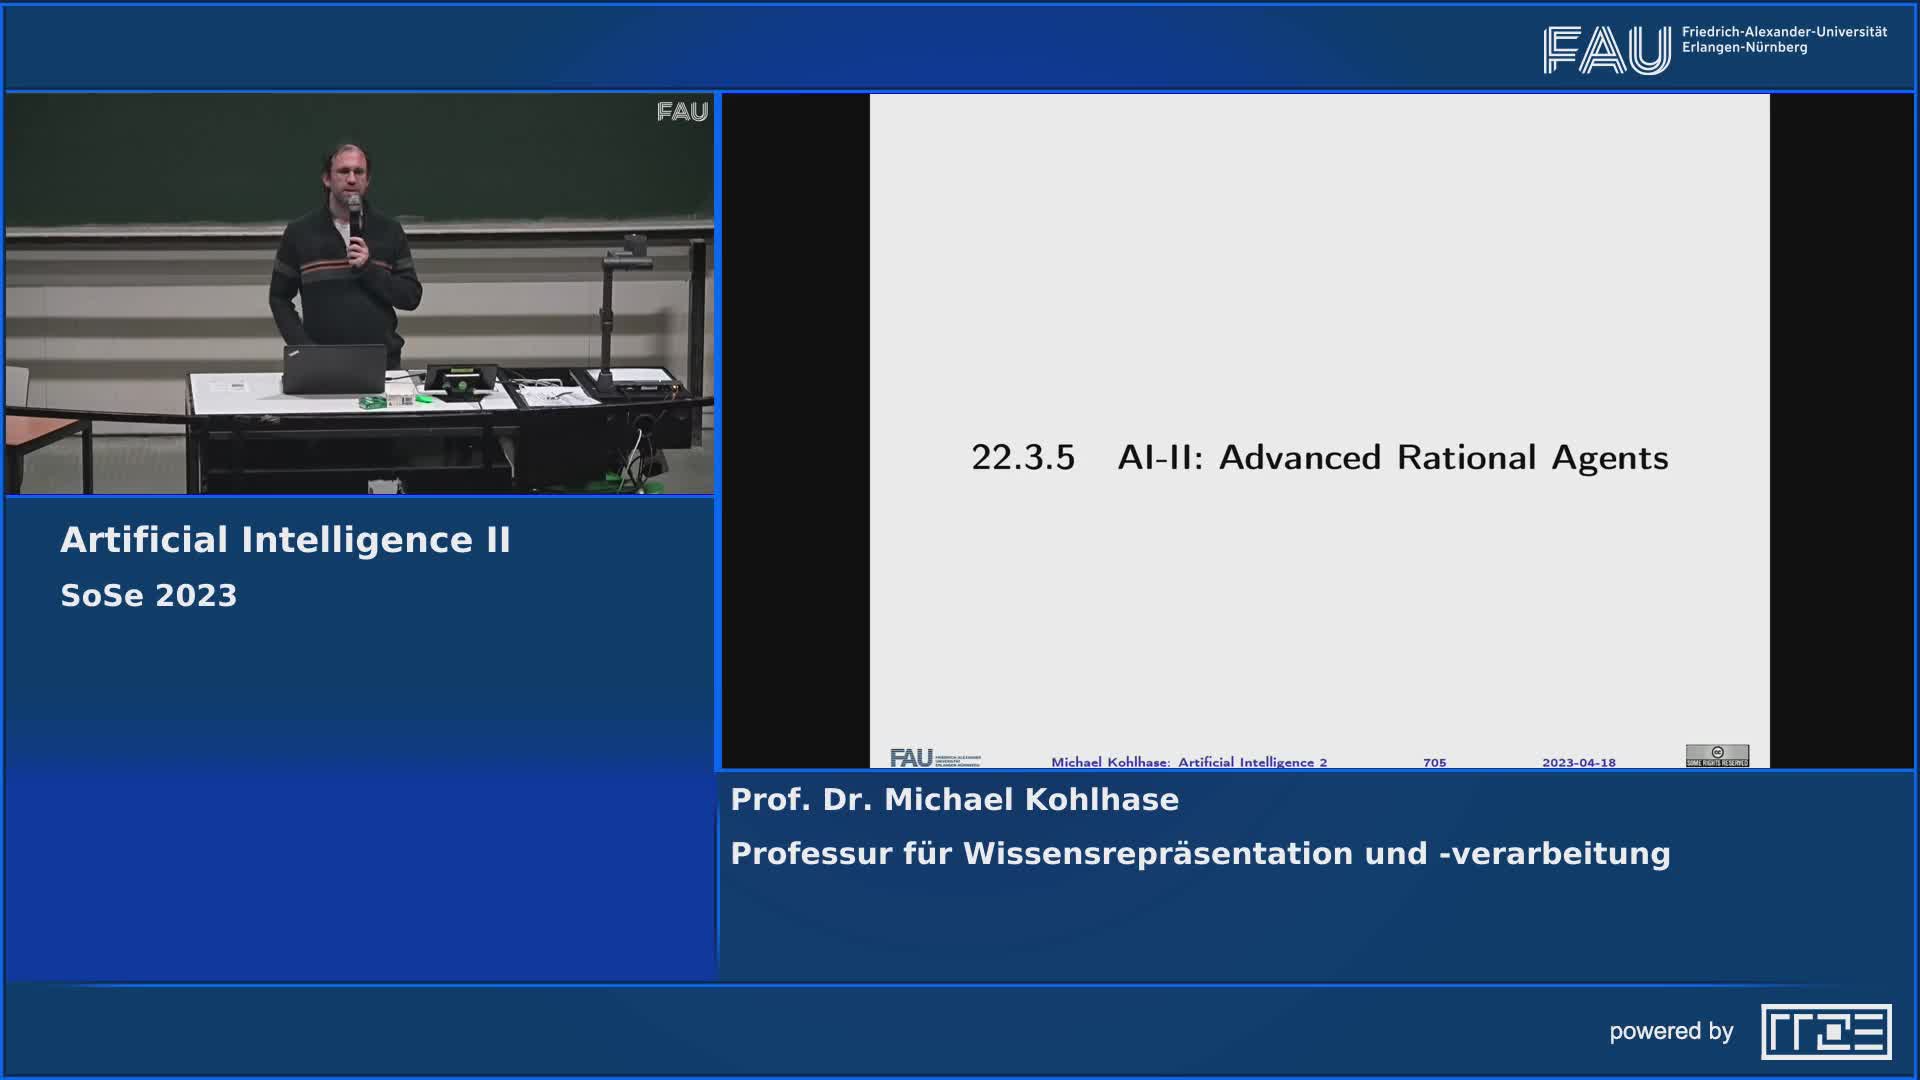Click the slide heading 'Advanced Rational Agents'
This screenshot has height=1080, width=1920.
[1443, 458]
